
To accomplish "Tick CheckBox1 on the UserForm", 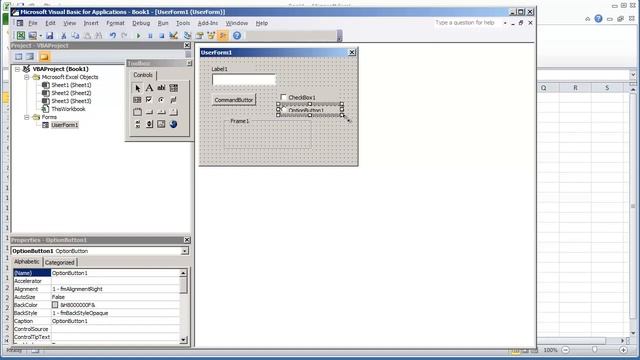I will pyautogui.click(x=283, y=97).
